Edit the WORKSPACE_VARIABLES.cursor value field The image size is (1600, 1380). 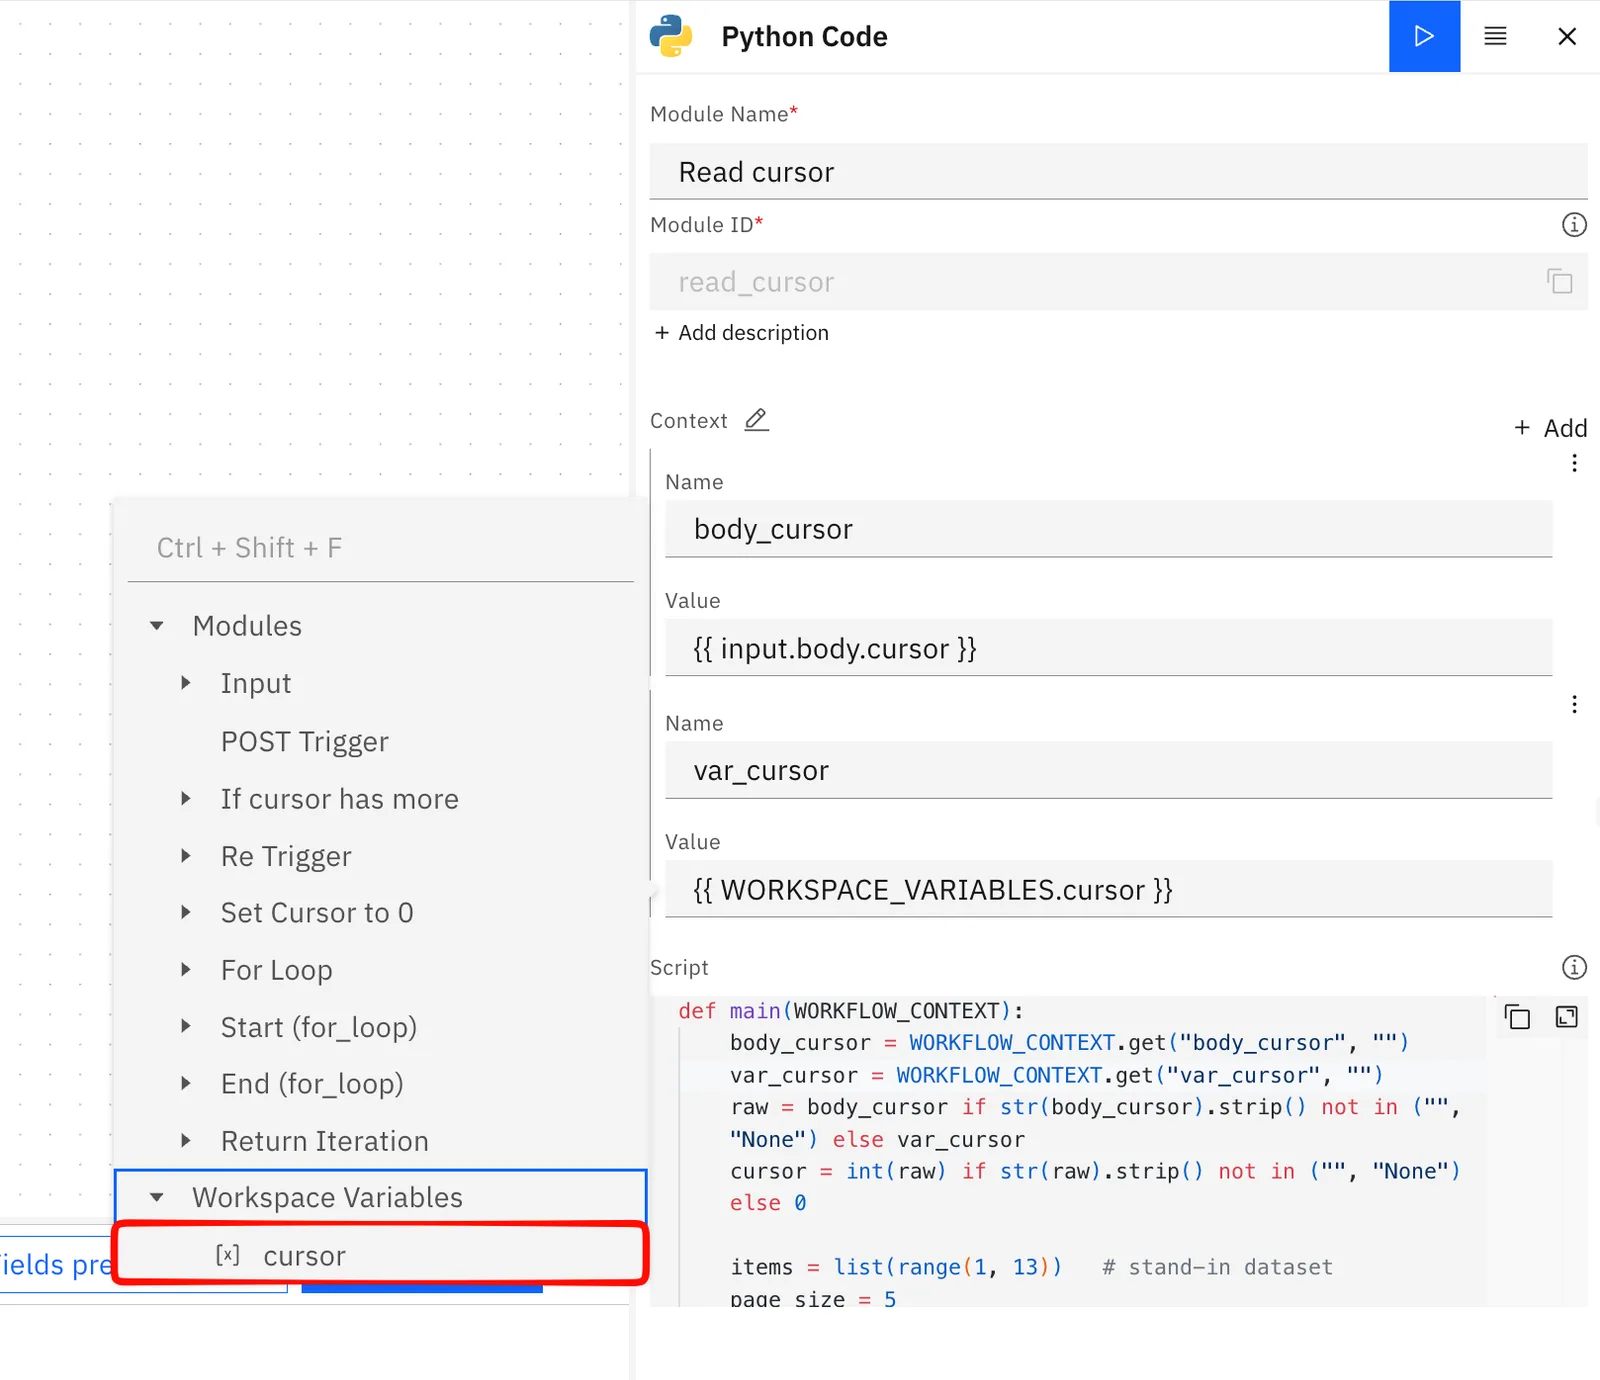pos(1108,889)
